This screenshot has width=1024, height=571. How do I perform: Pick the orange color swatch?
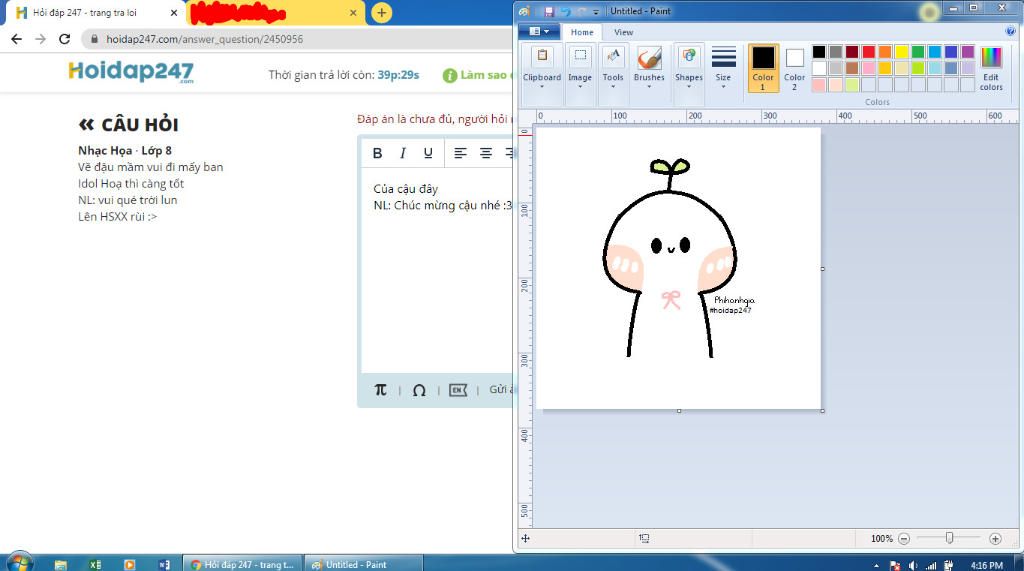pyautogui.click(x=885, y=52)
